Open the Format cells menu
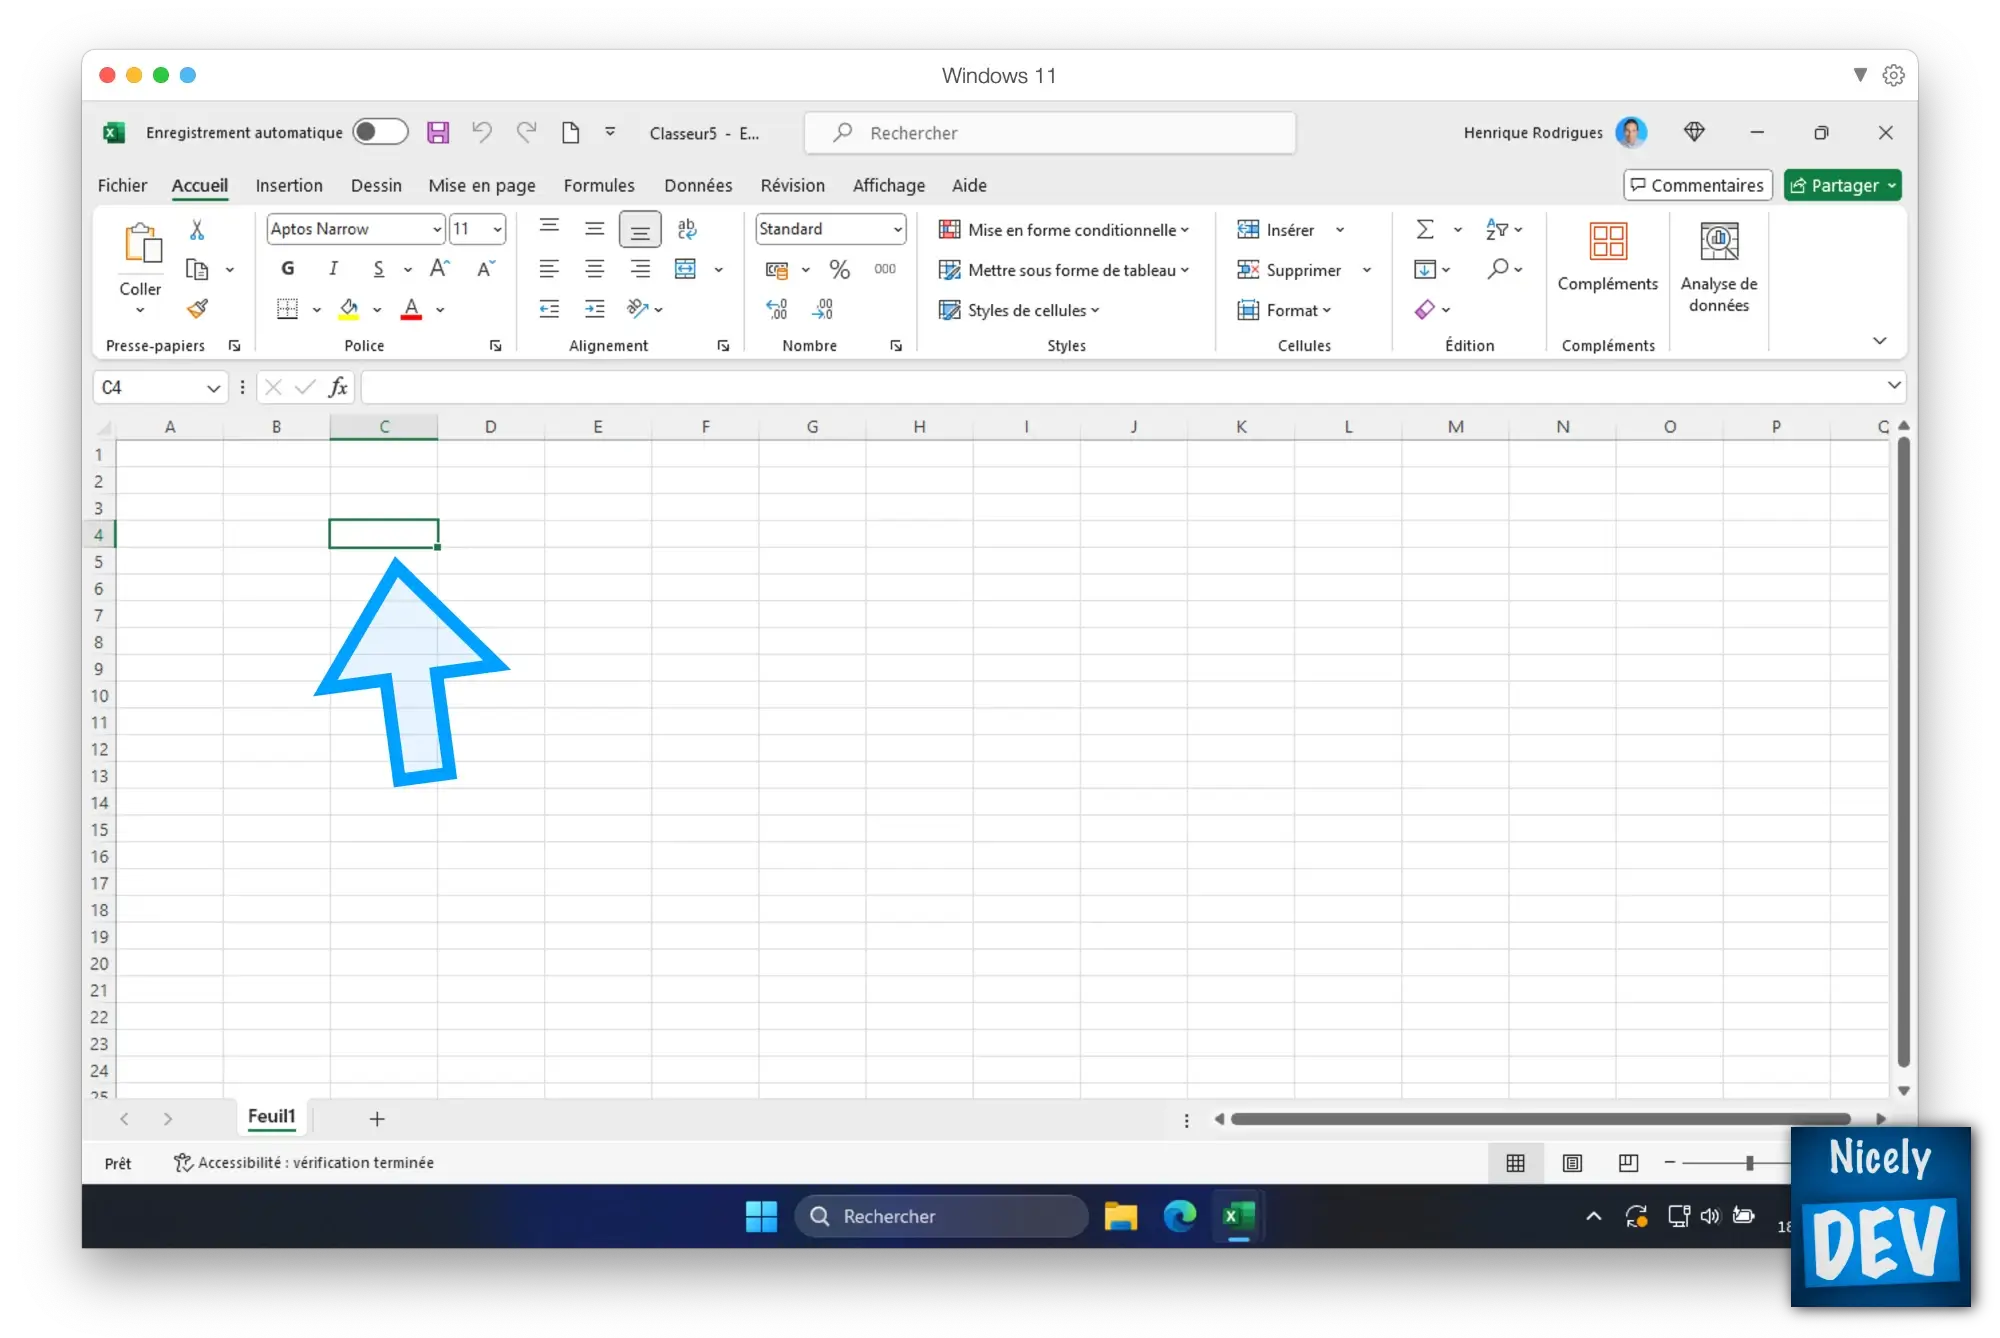The width and height of the screenshot is (2000, 1338). click(x=1284, y=310)
